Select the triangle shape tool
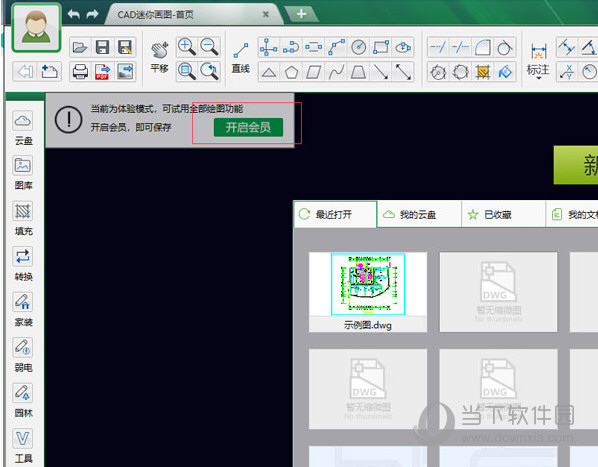 coord(269,72)
